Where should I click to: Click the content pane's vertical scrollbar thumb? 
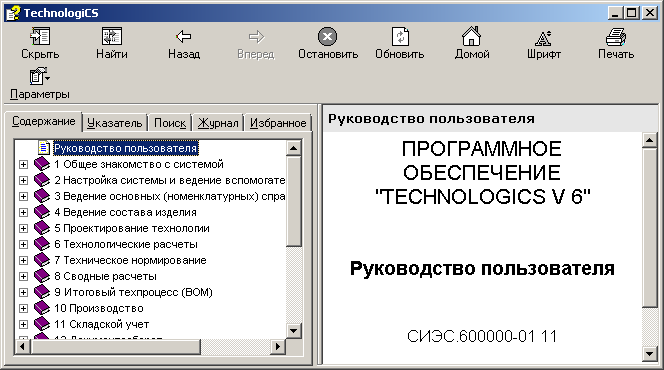click(650, 227)
